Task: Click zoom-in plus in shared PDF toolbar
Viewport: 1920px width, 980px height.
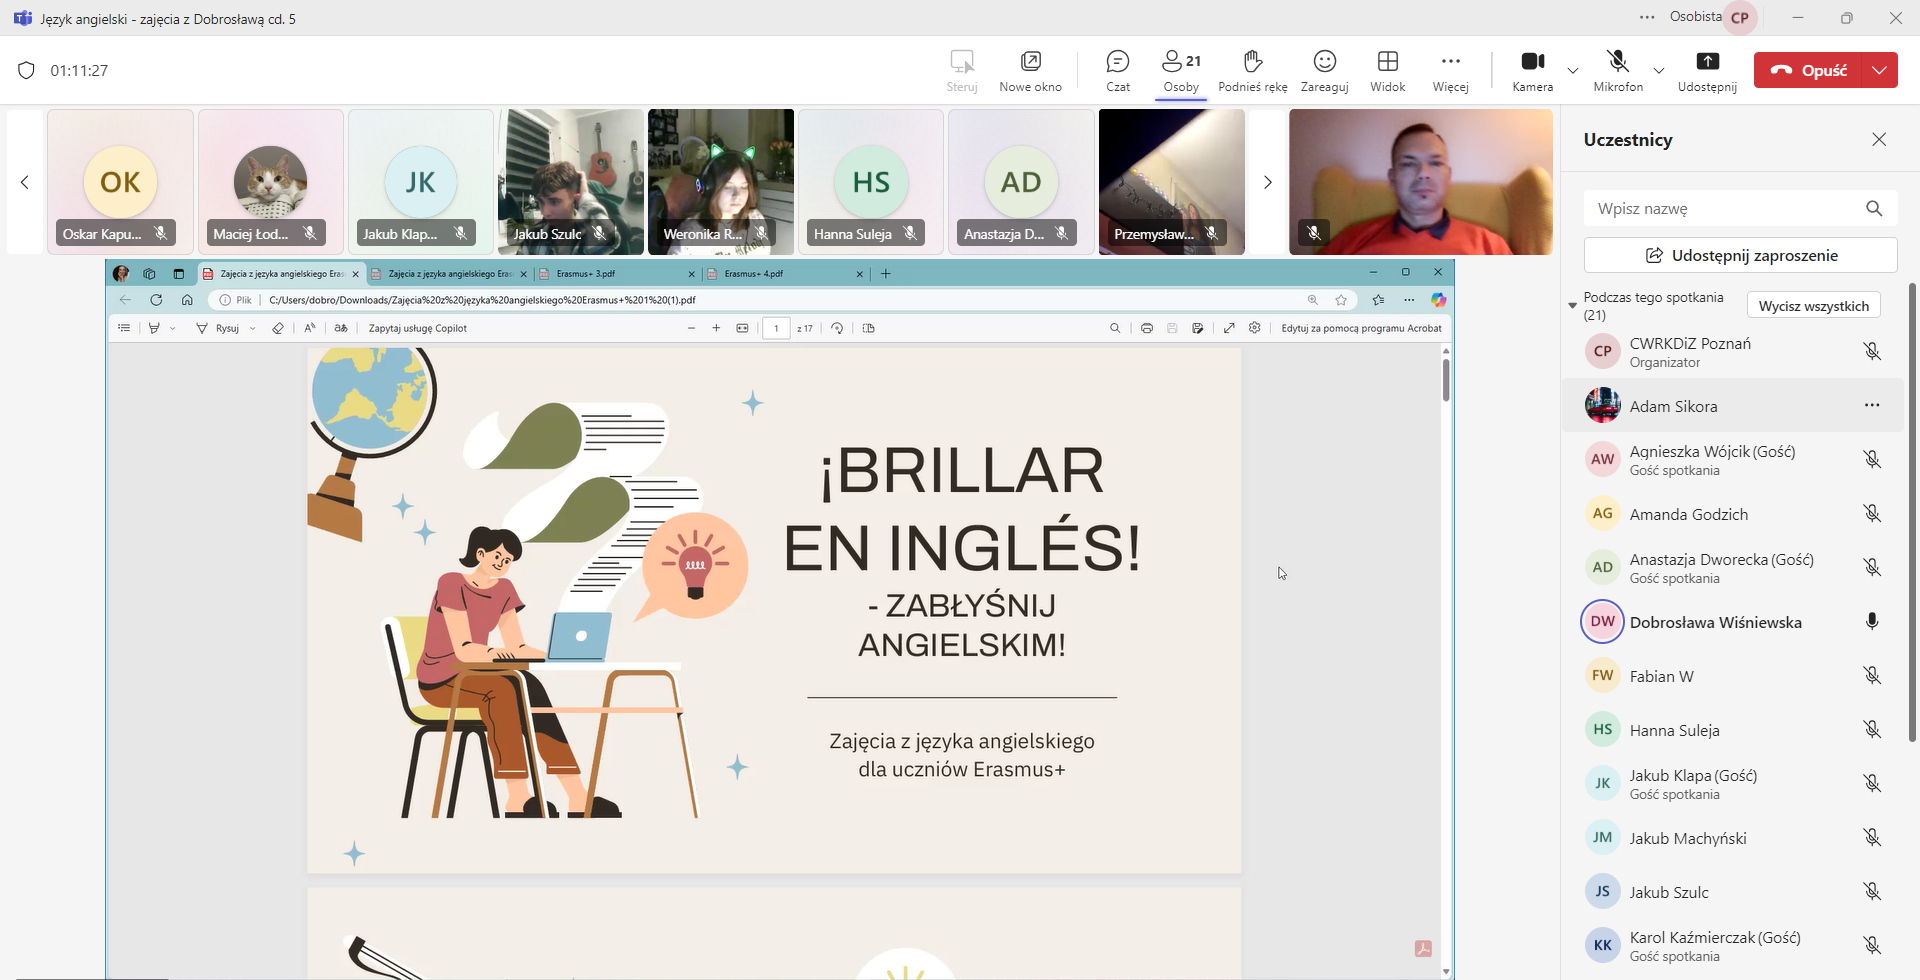Action: [x=716, y=328]
